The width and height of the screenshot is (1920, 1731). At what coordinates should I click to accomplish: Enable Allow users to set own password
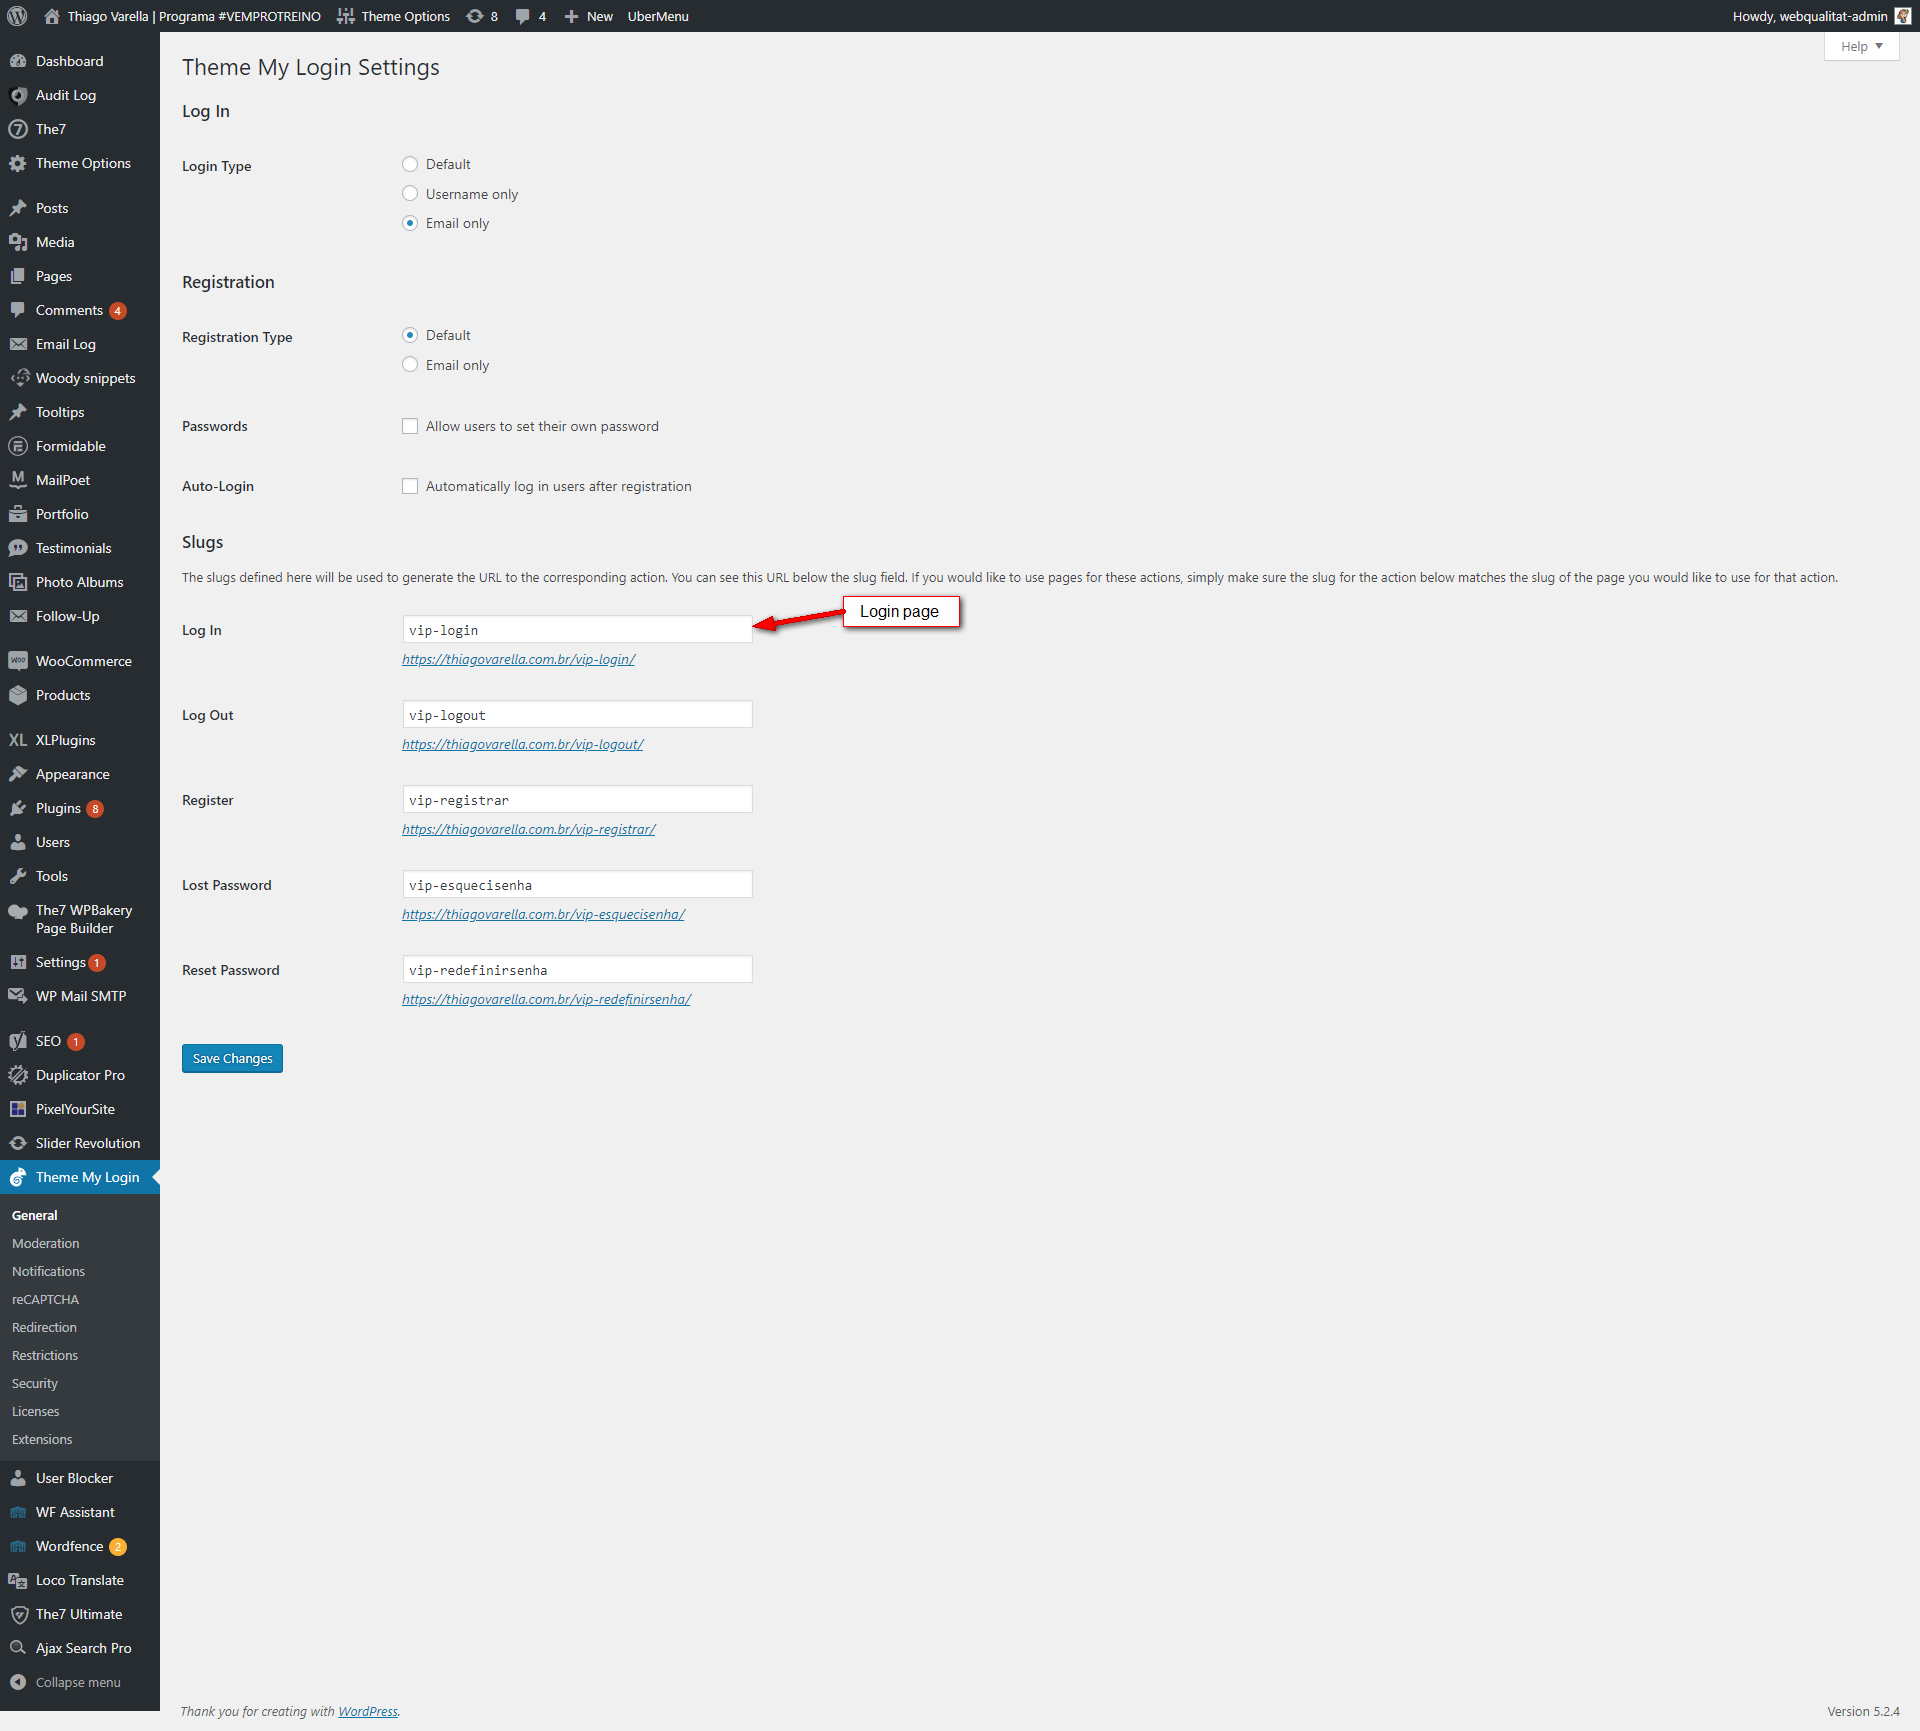[410, 426]
